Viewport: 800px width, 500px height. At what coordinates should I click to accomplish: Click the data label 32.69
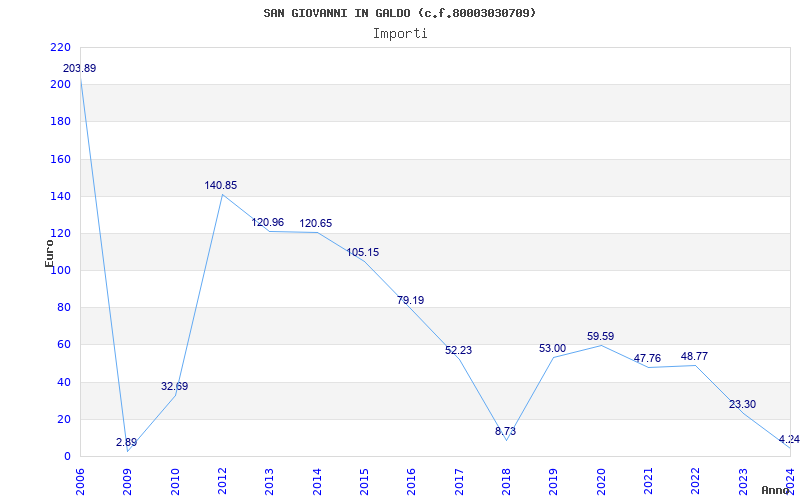[174, 387]
